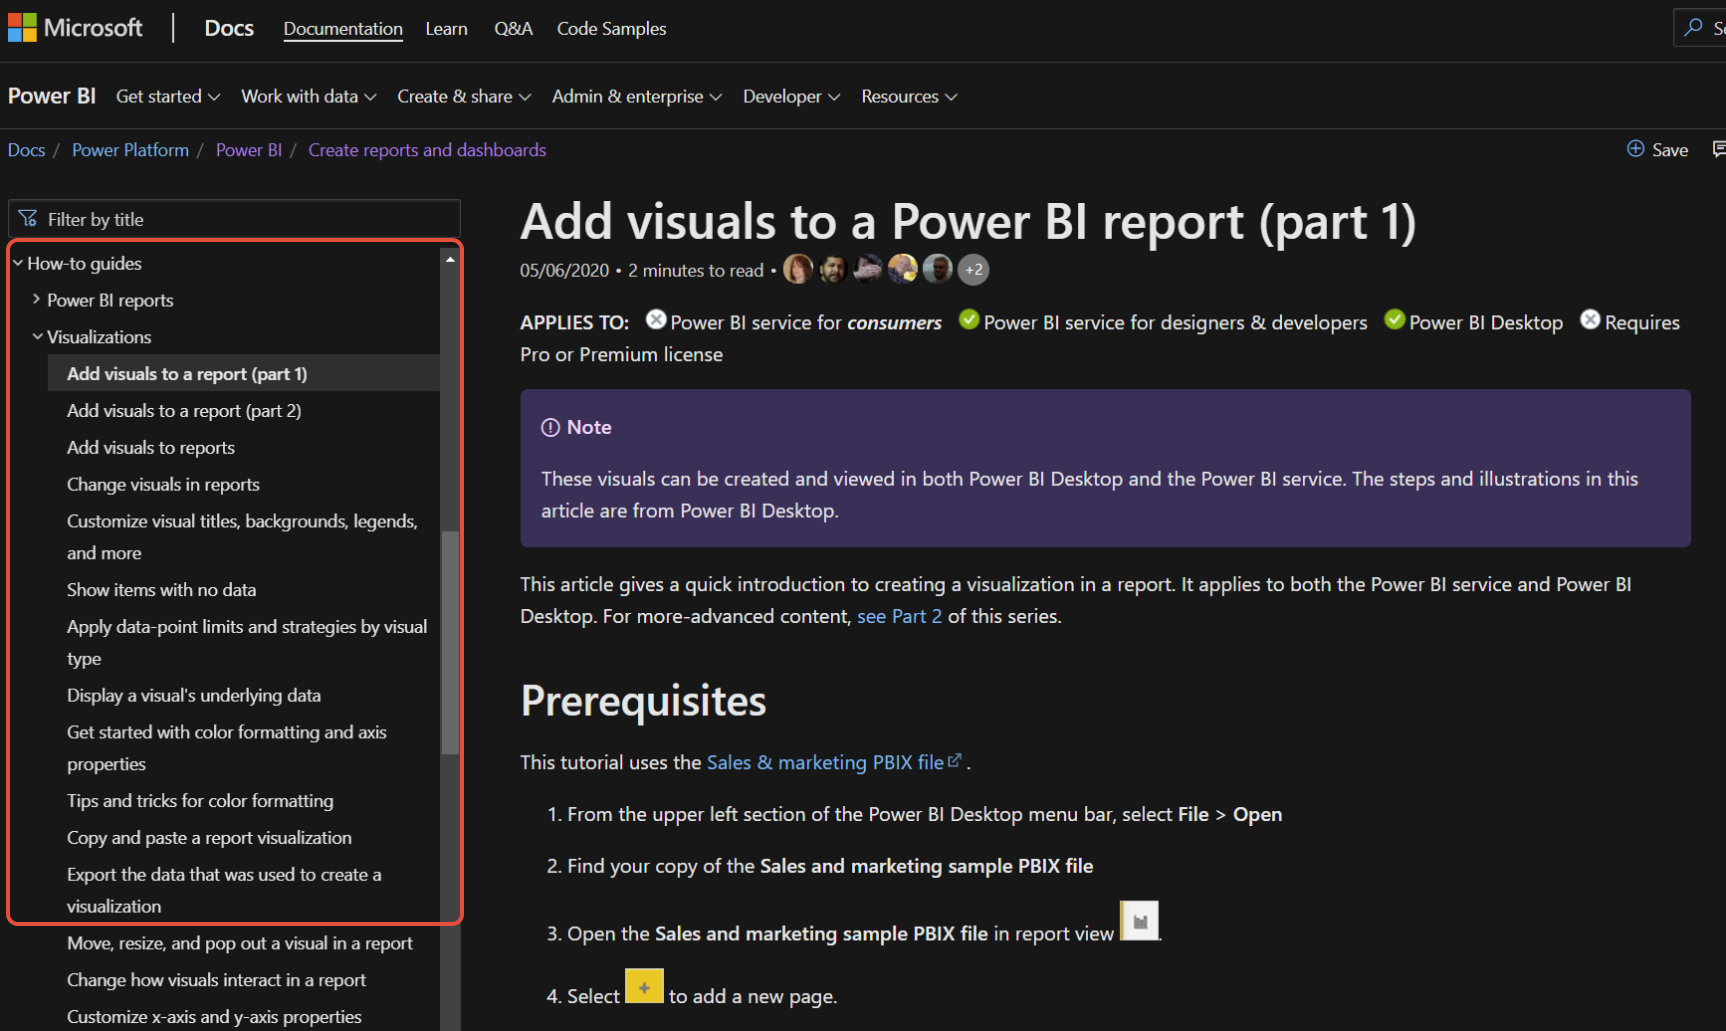Click the report view icon in step 3
The width and height of the screenshot is (1726, 1031).
1139,921
